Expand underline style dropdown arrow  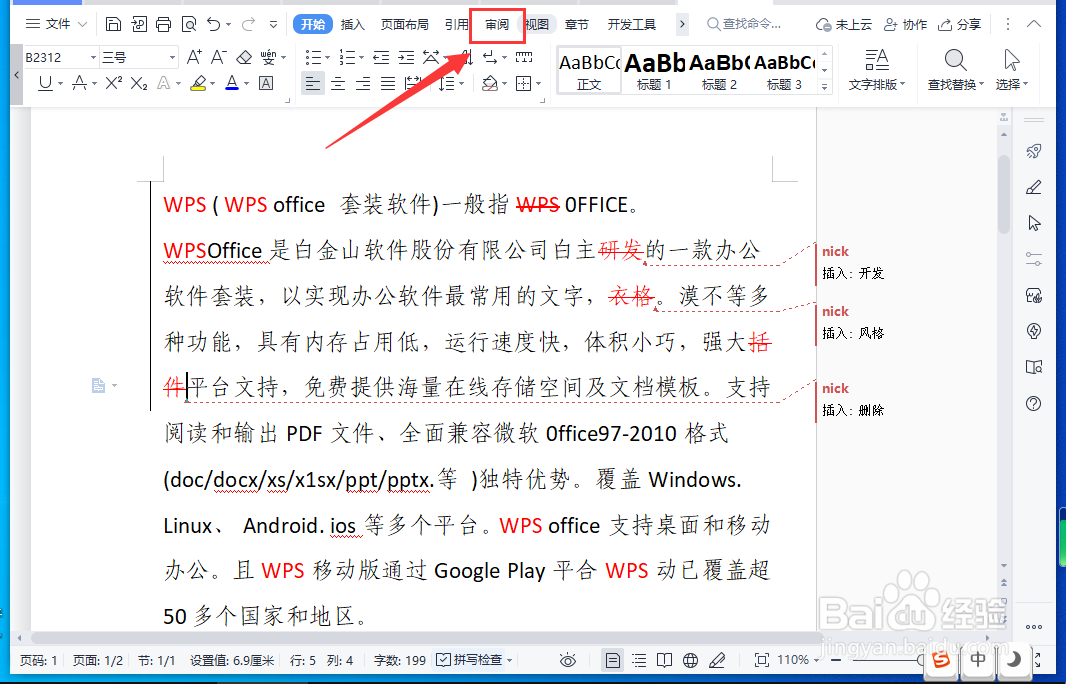[x=60, y=84]
